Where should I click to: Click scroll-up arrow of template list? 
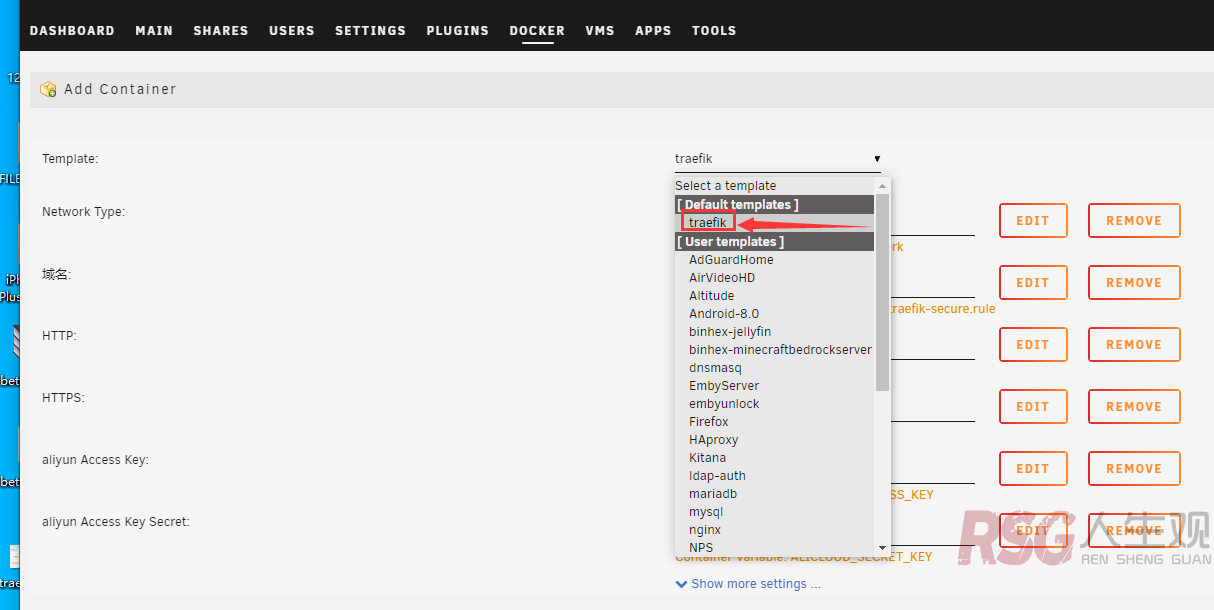882,186
